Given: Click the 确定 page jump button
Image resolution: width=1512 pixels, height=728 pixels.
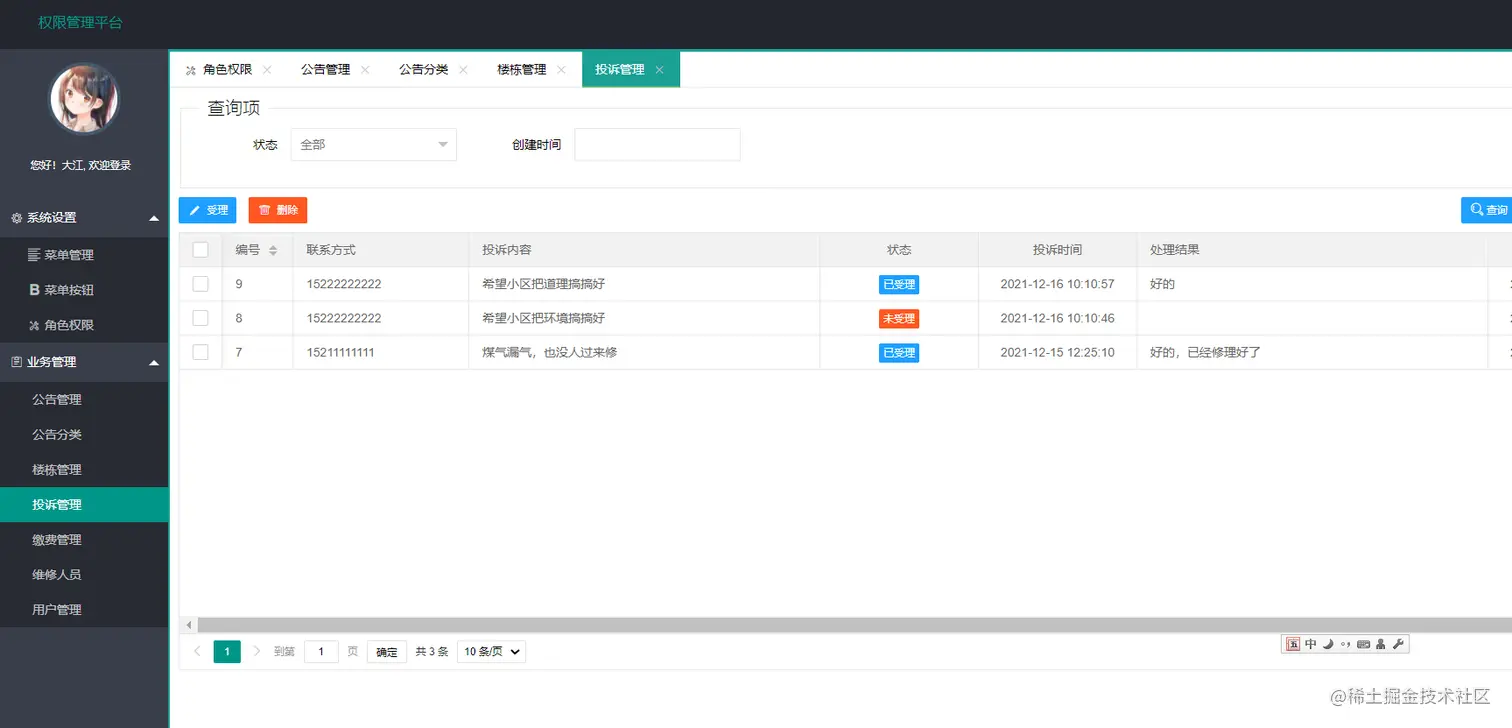Looking at the screenshot, I should click(387, 652).
